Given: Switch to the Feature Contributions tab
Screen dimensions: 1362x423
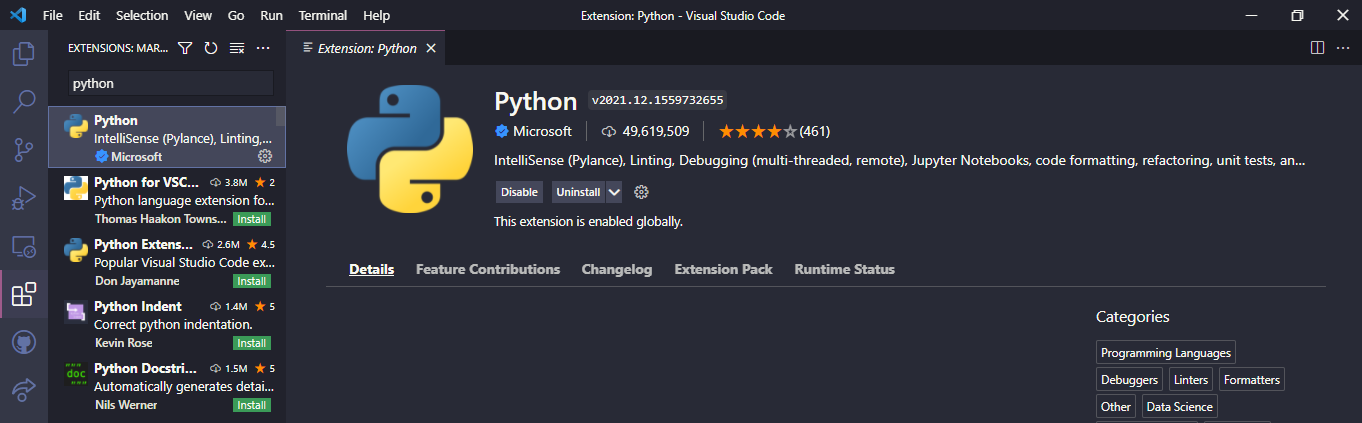Looking at the screenshot, I should click(488, 269).
